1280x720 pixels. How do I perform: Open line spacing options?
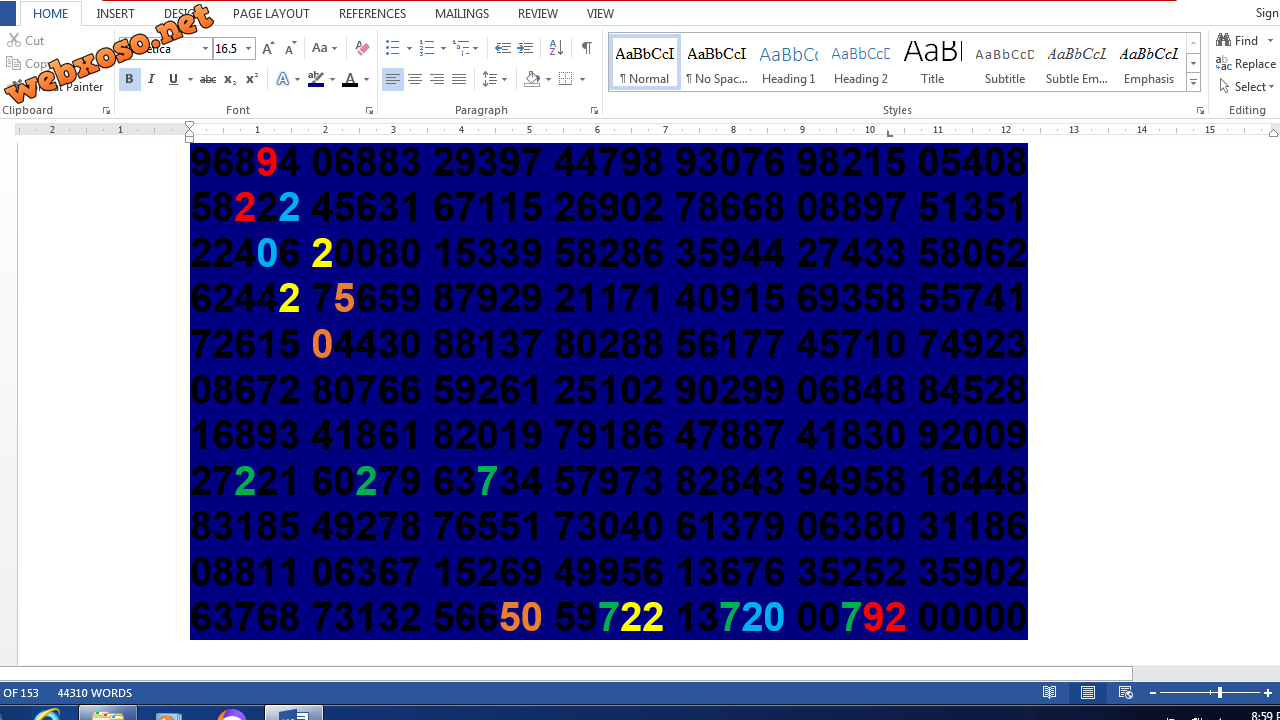pyautogui.click(x=490, y=79)
